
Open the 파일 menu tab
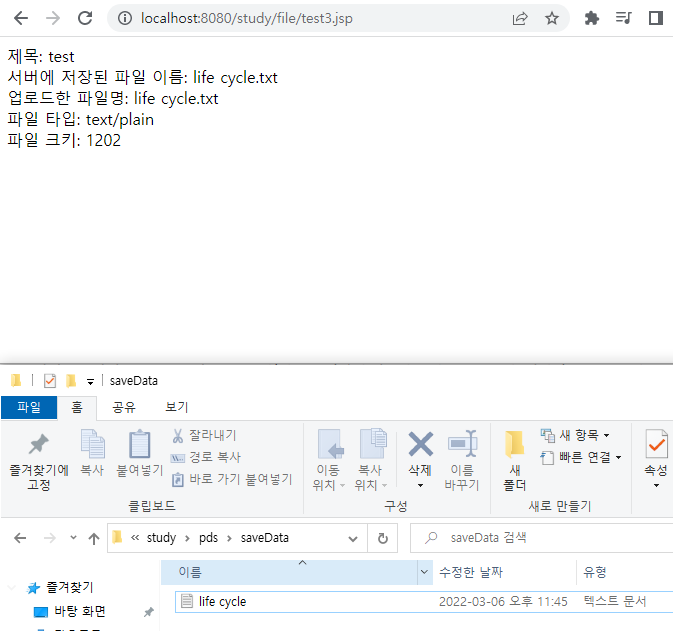click(x=29, y=407)
